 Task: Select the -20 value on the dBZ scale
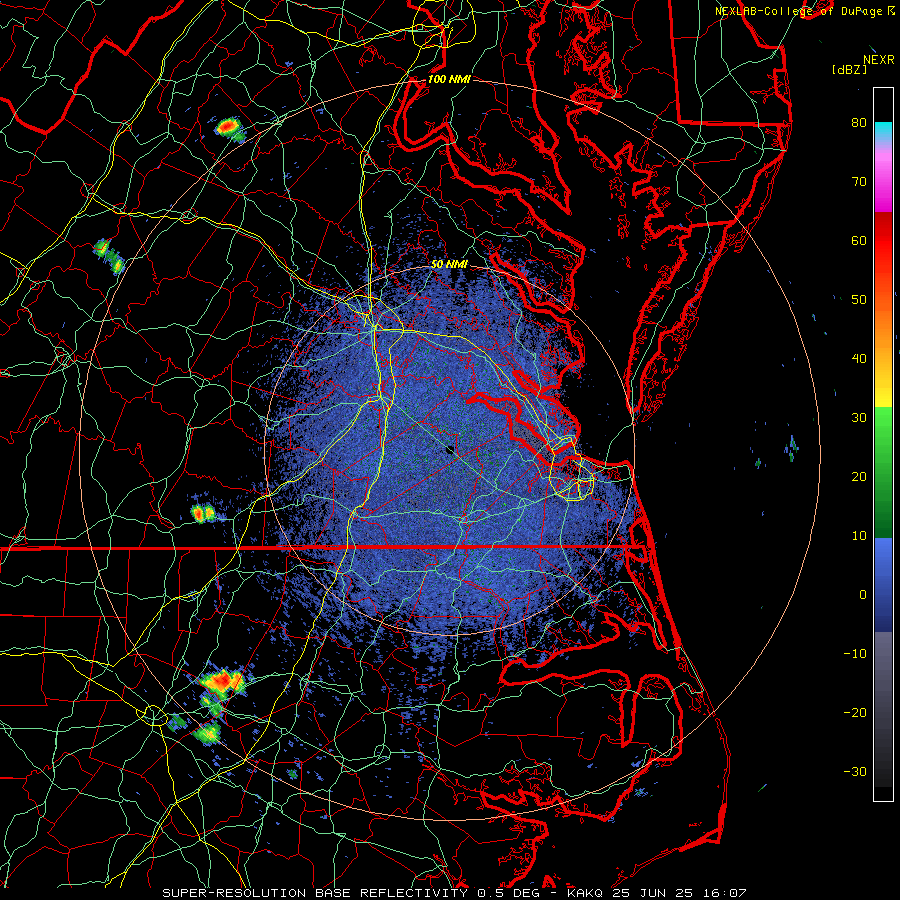click(855, 712)
